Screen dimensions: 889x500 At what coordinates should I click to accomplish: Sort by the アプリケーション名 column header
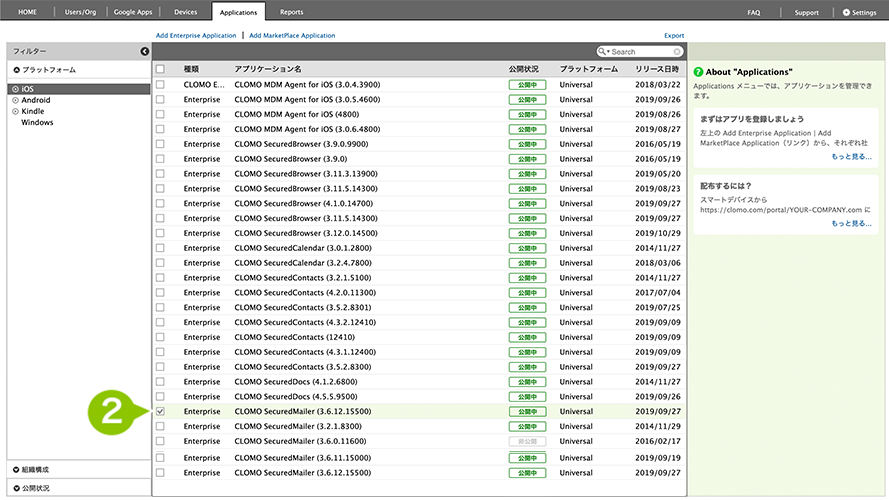click(268, 69)
